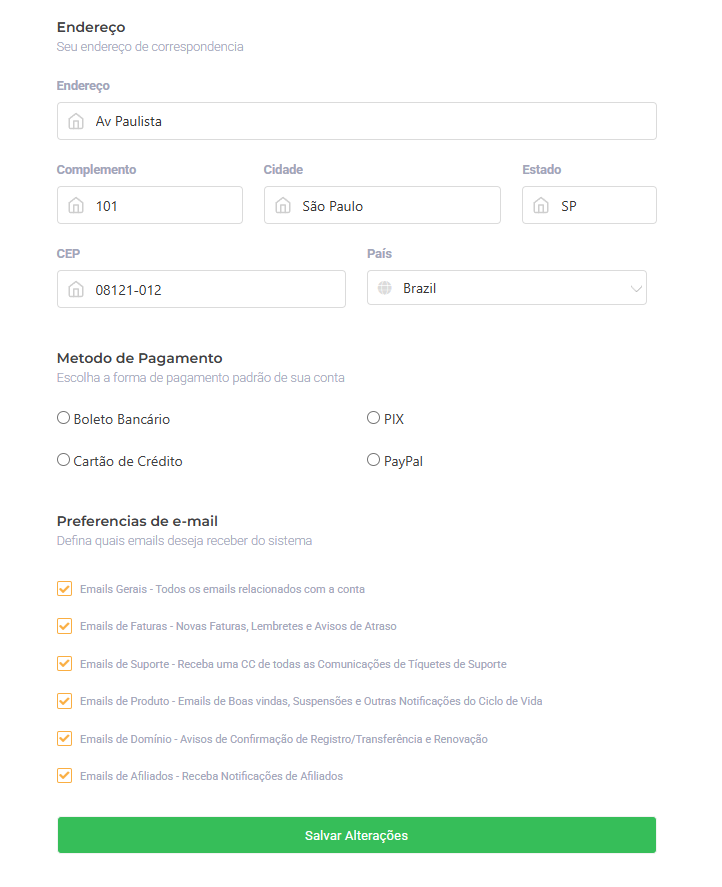Uncheck Emails de Produto checkbox
The image size is (722, 887).
[65, 701]
